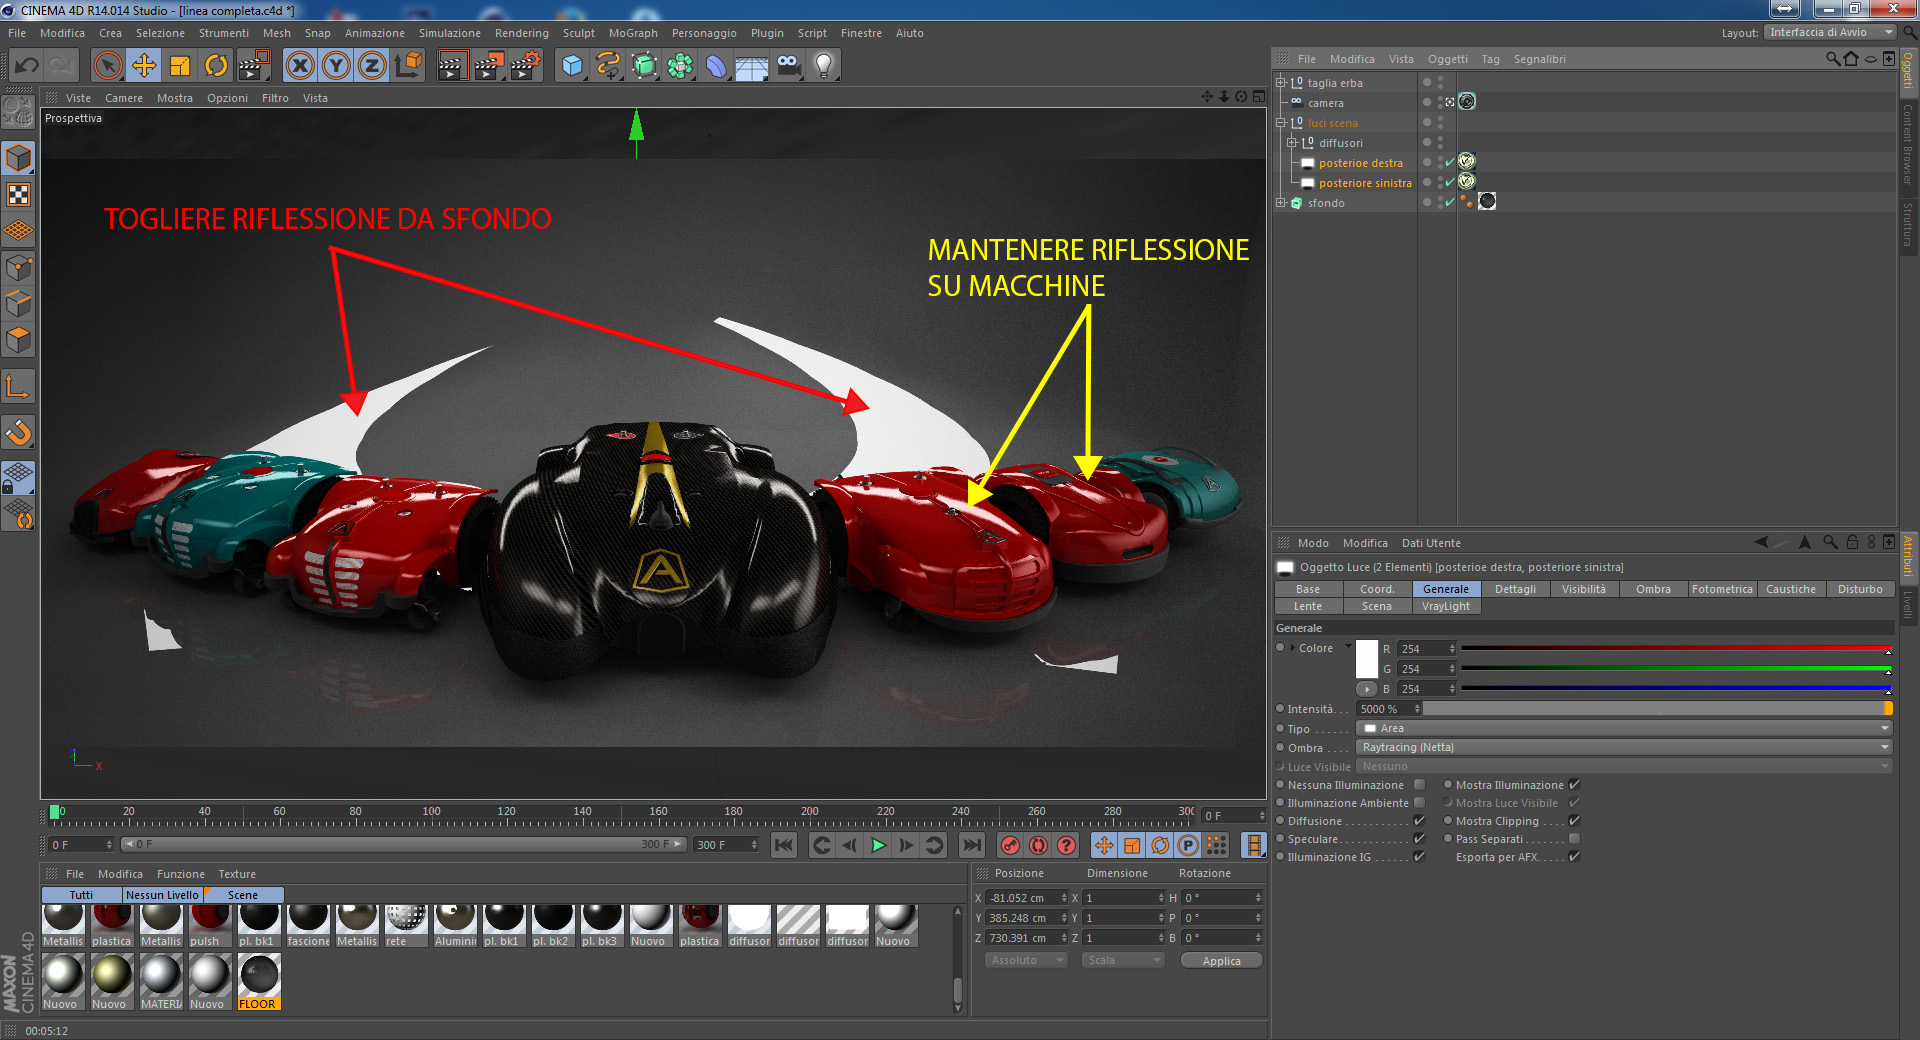Image resolution: width=1920 pixels, height=1040 pixels.
Task: Click the light color swatch
Action: [1367, 659]
